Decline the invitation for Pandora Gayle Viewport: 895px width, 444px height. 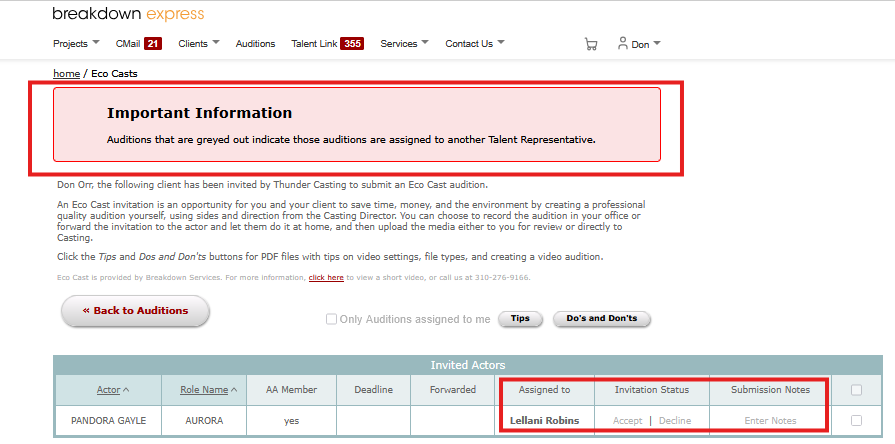[675, 421]
